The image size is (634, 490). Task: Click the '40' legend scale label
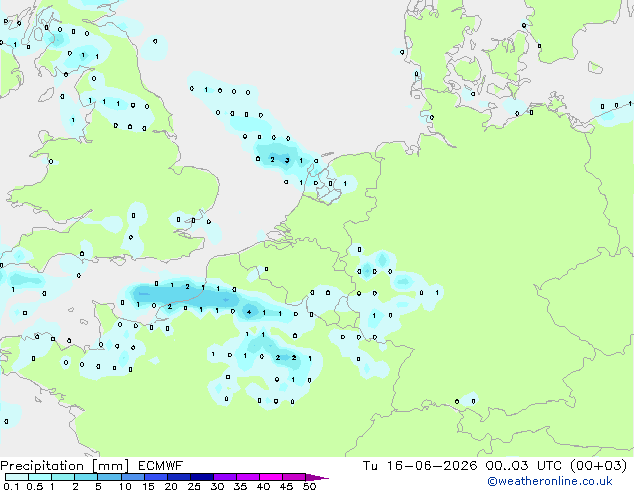pyautogui.click(x=263, y=486)
